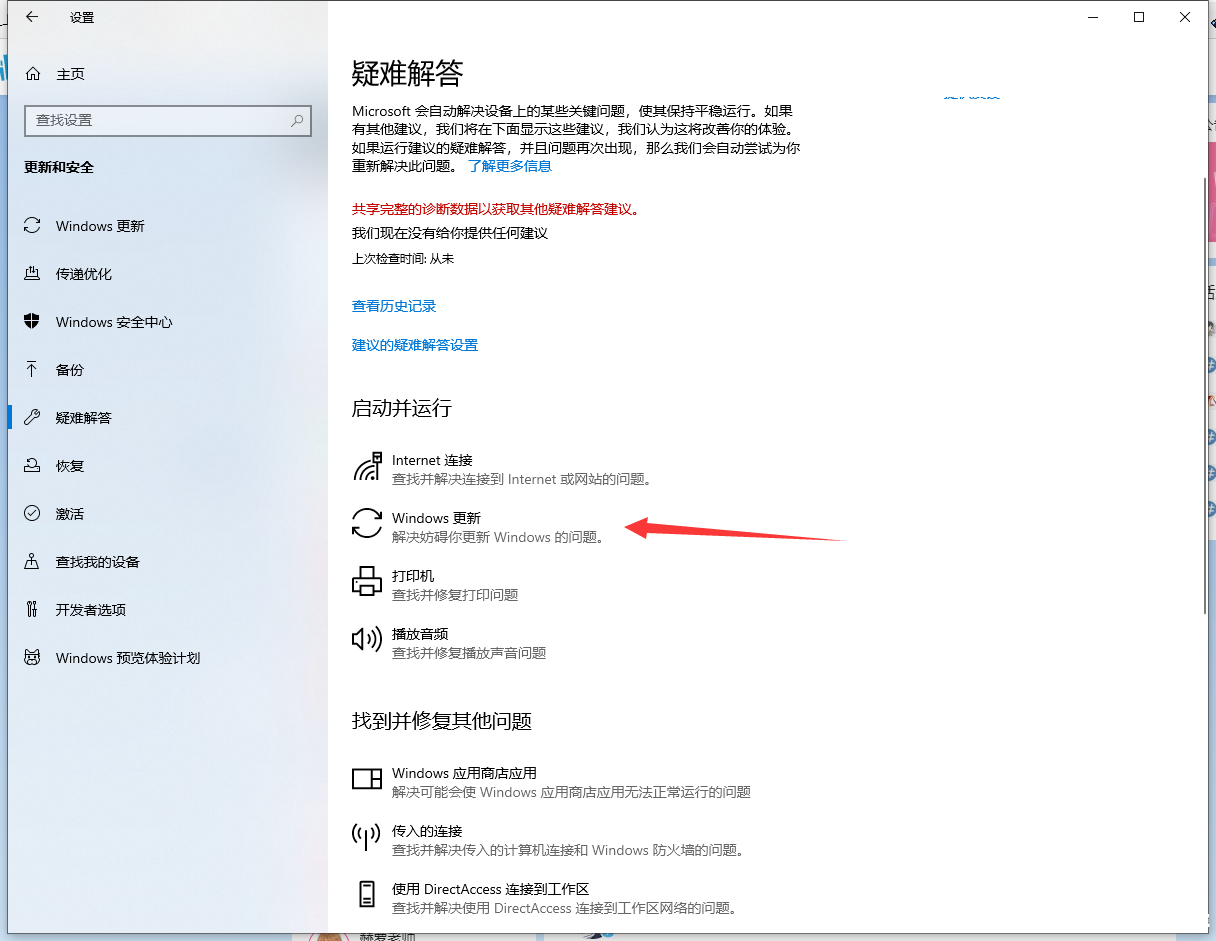This screenshot has height=941, width=1216.
Task: Open 建议的疑难解答设置 link
Action: tap(415, 345)
